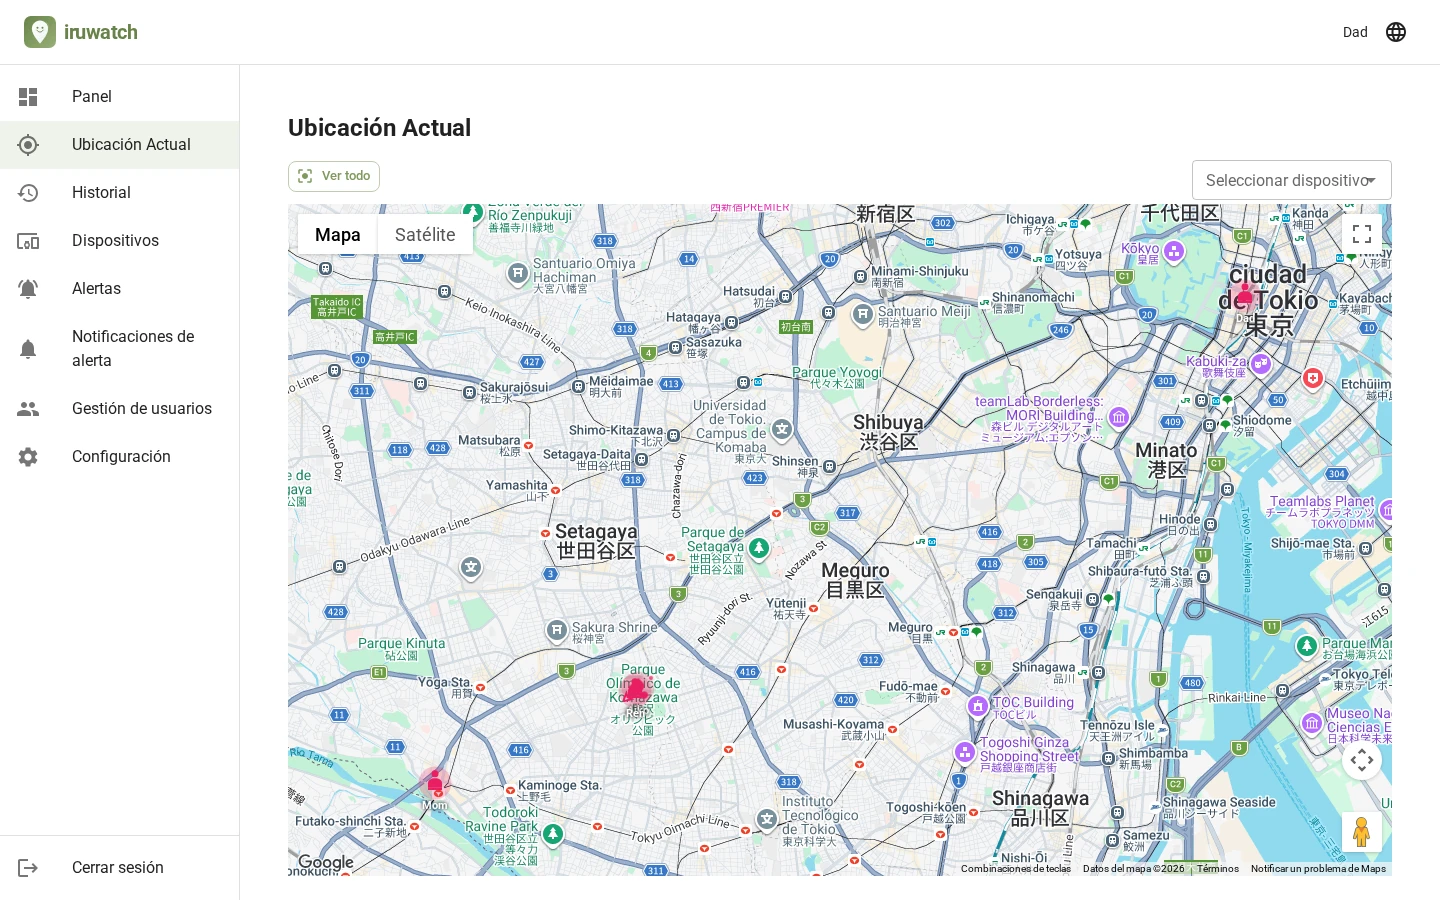Click the Mom location marker on map
This screenshot has height=900, width=1440.
435,783
